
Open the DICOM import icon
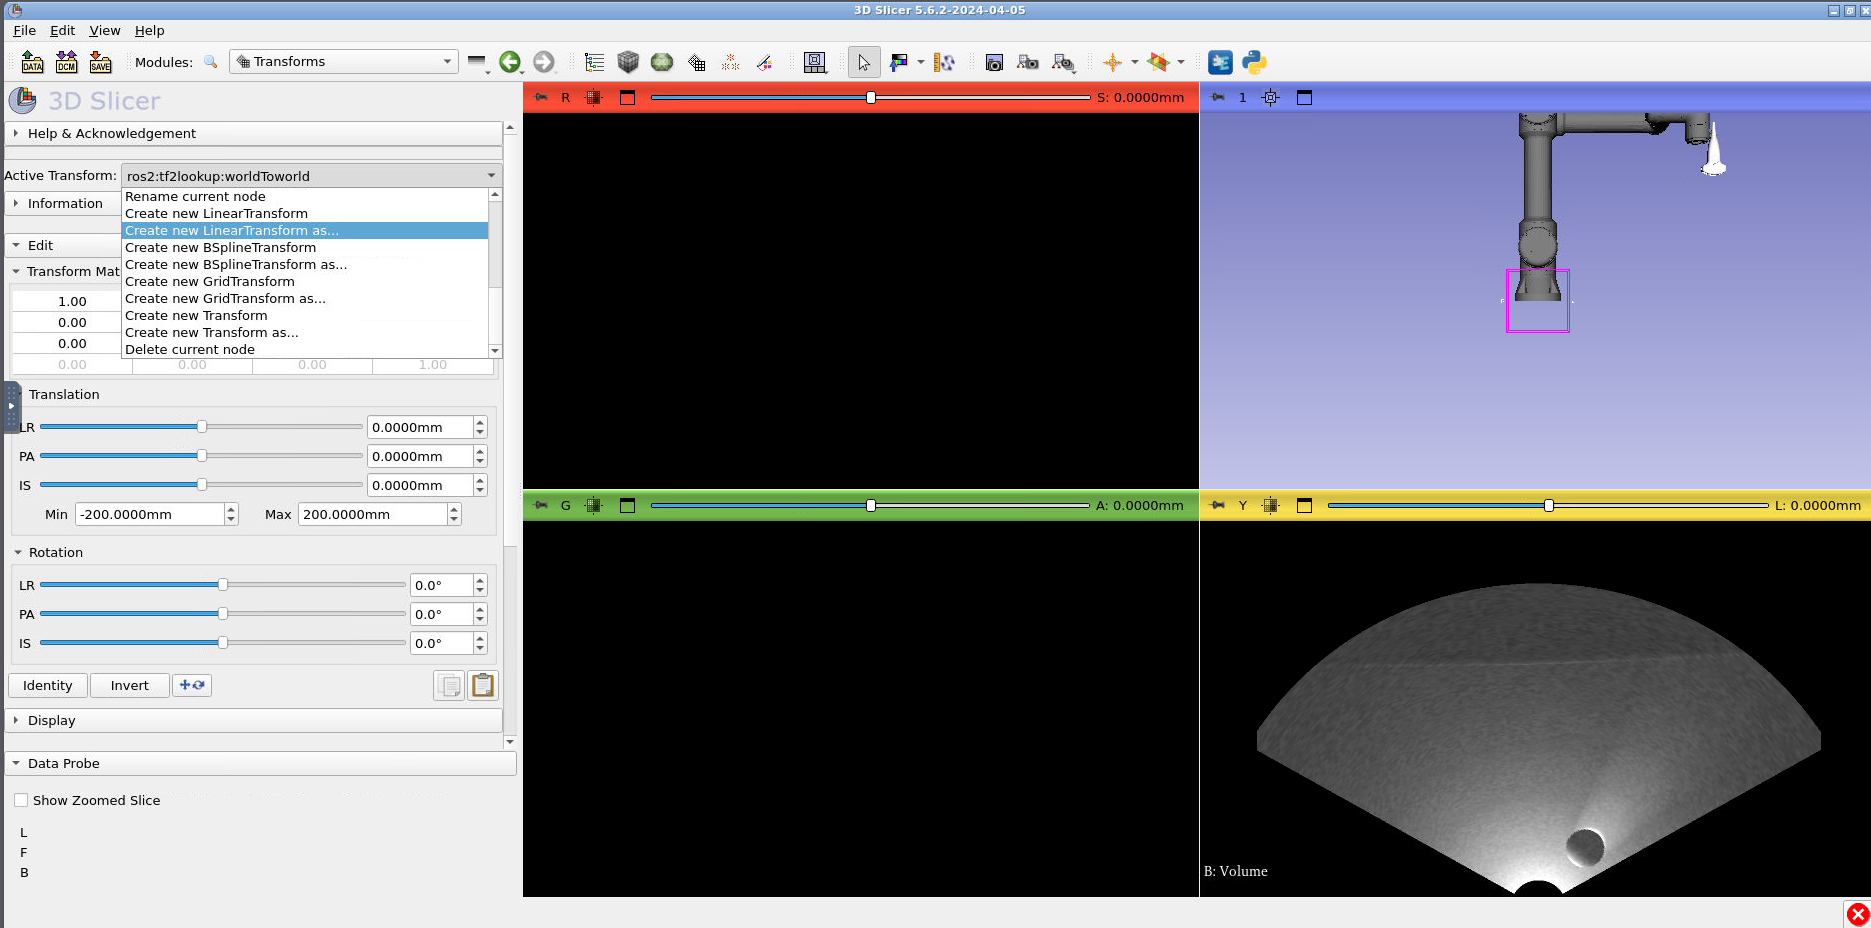click(66, 62)
